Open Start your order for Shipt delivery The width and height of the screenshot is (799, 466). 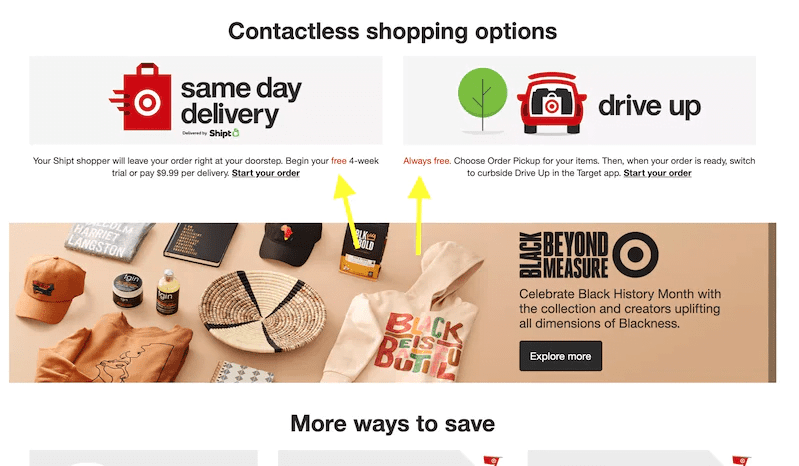pyautogui.click(x=265, y=173)
